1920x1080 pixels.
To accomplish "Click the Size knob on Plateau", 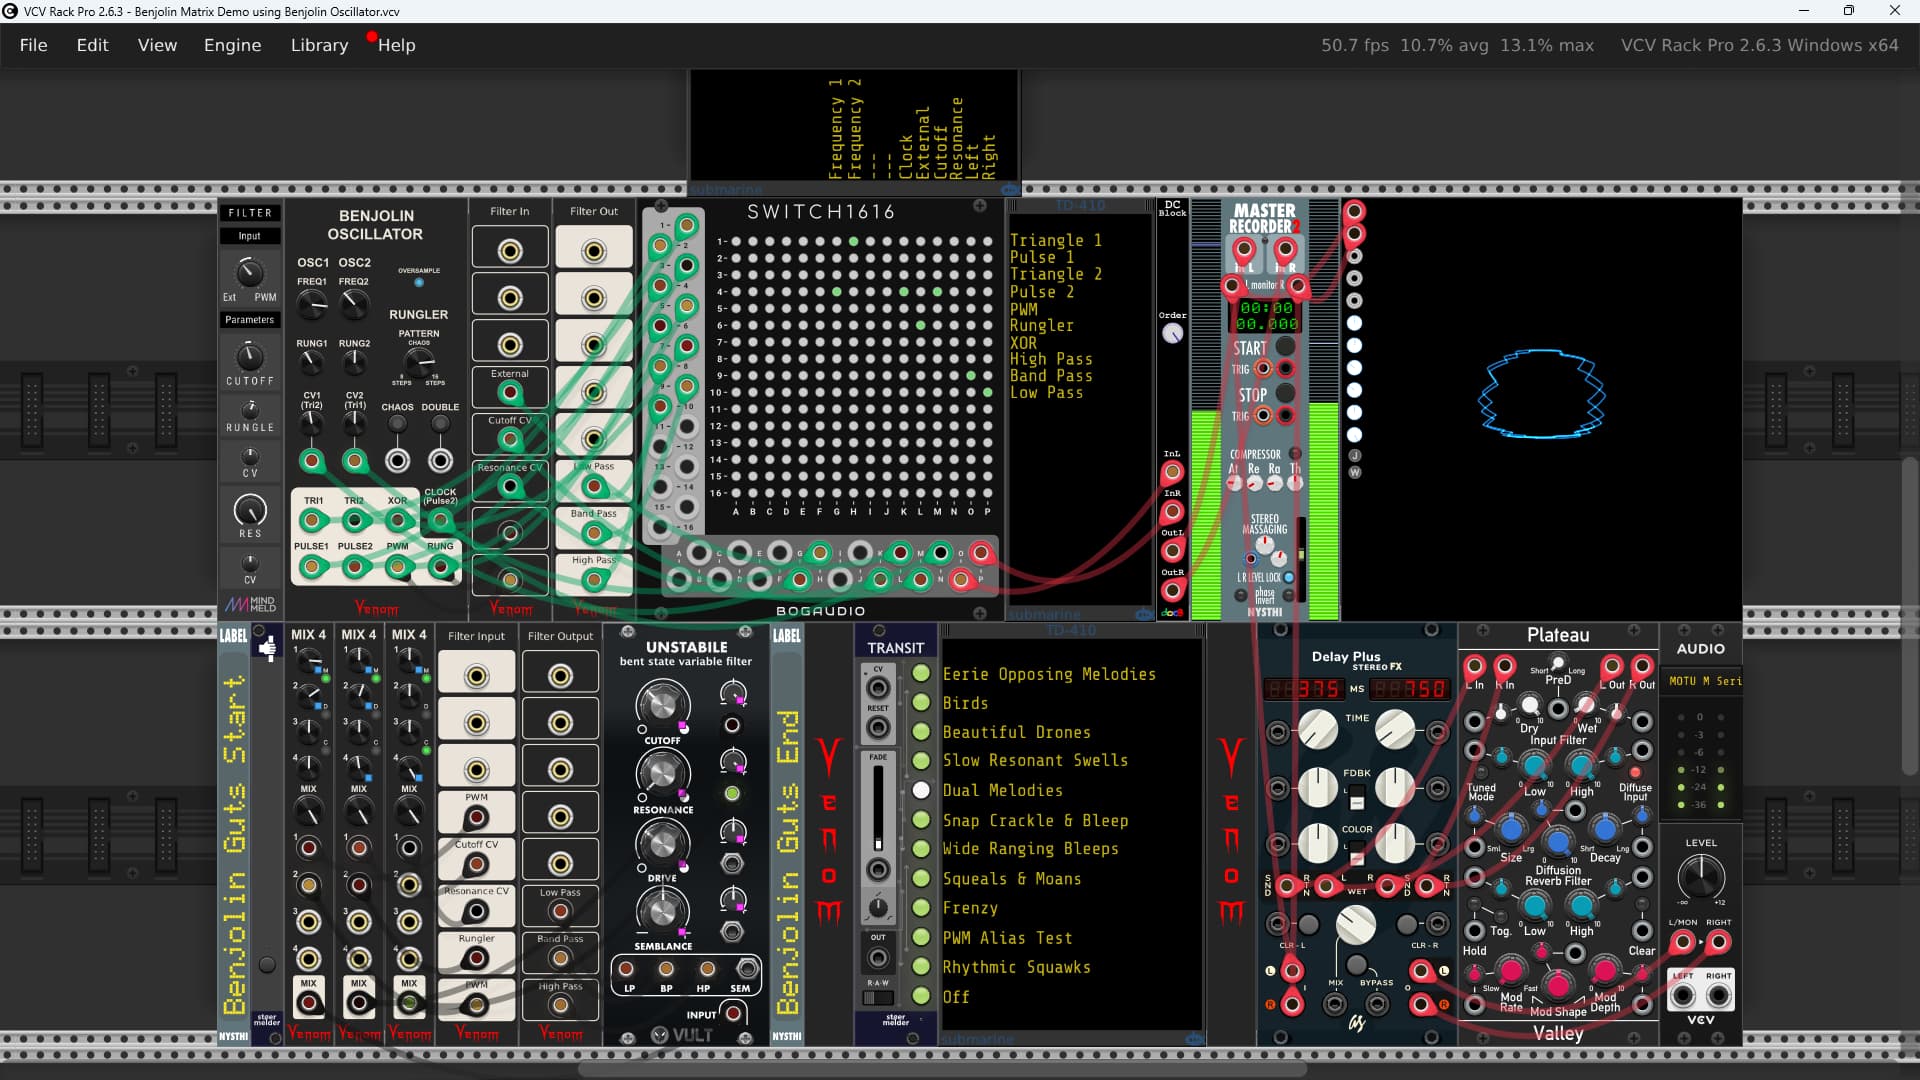I will pos(1511,828).
